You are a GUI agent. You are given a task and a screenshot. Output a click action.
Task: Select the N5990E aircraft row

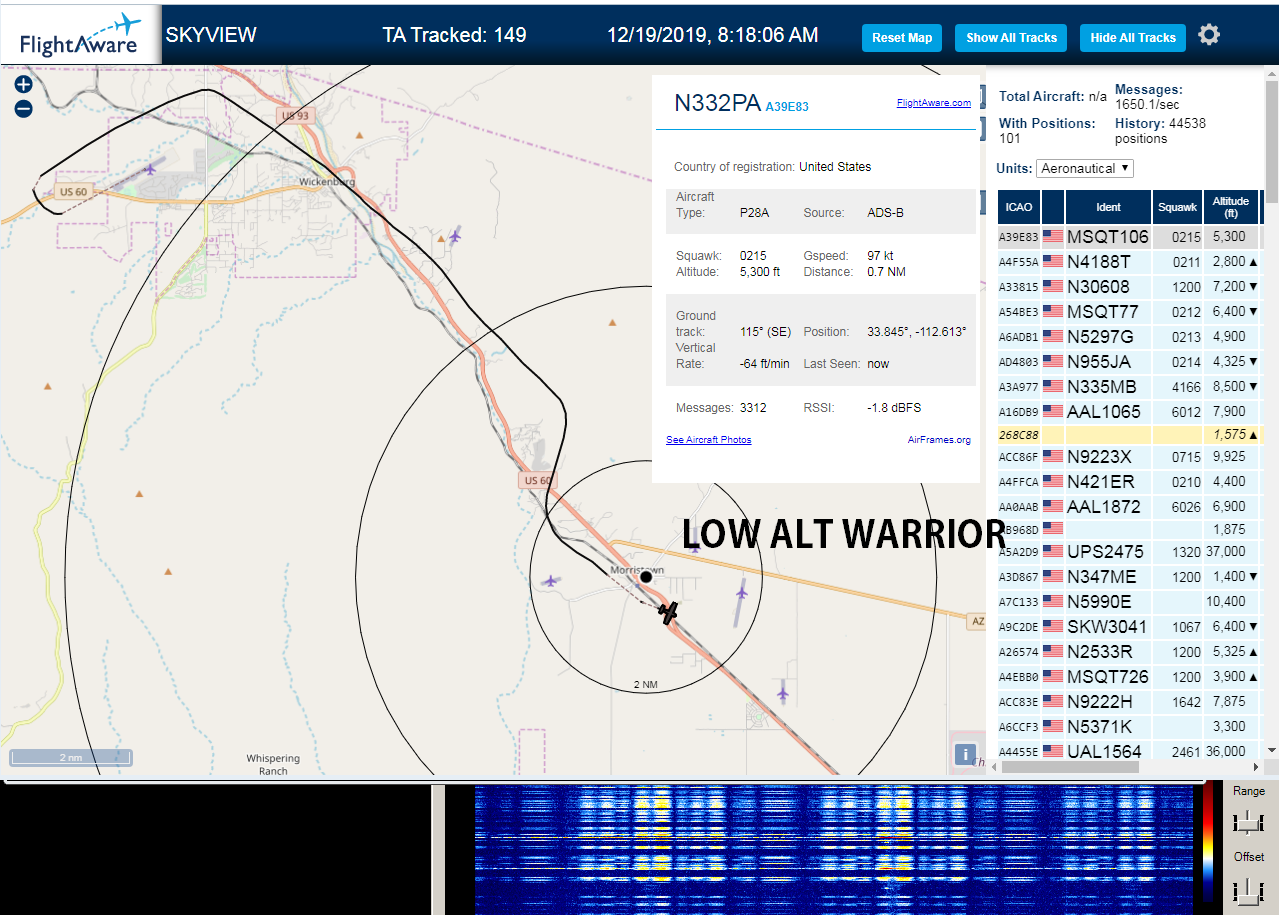pos(1129,602)
